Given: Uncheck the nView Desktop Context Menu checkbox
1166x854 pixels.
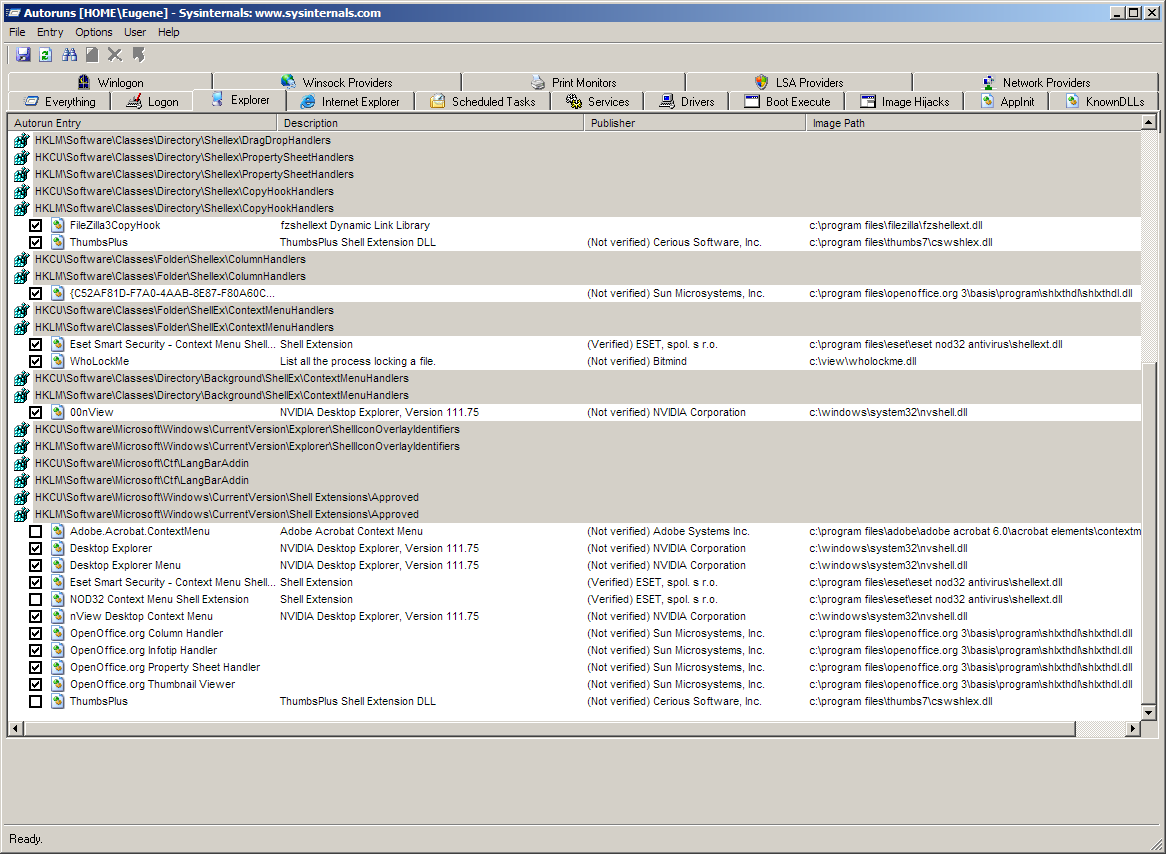Looking at the screenshot, I should pyautogui.click(x=35, y=616).
